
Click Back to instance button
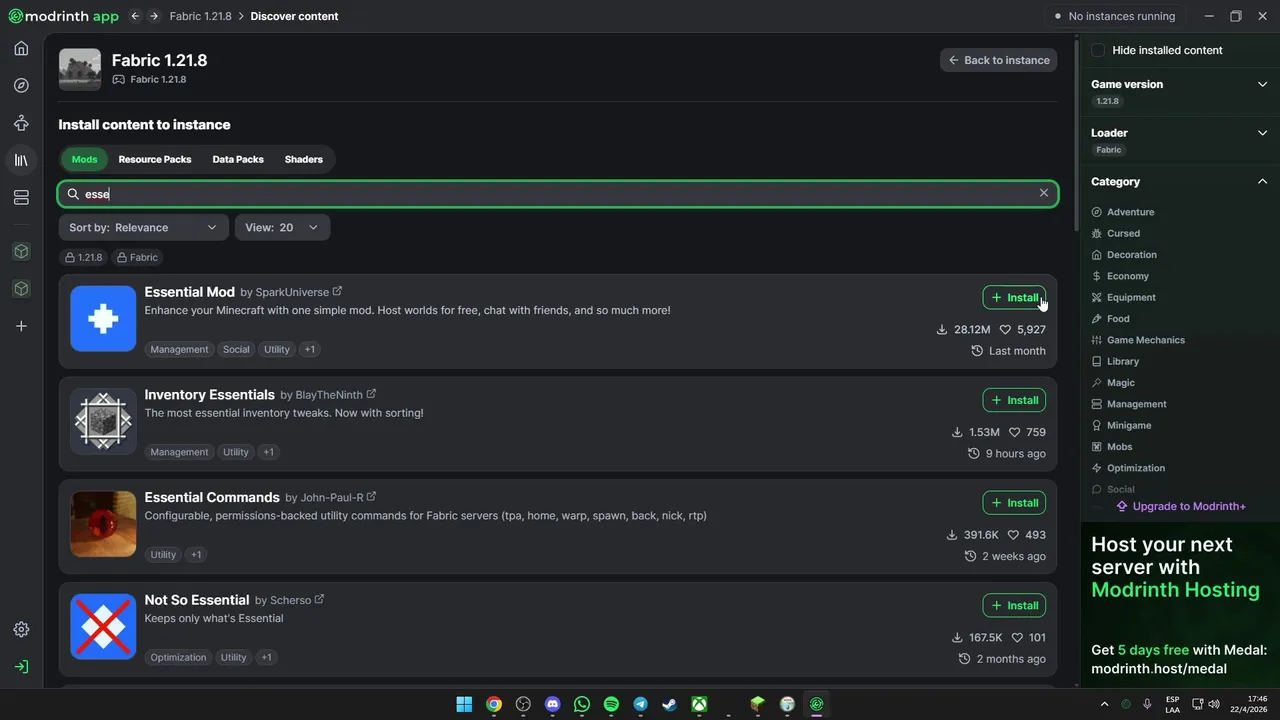[x=998, y=60]
